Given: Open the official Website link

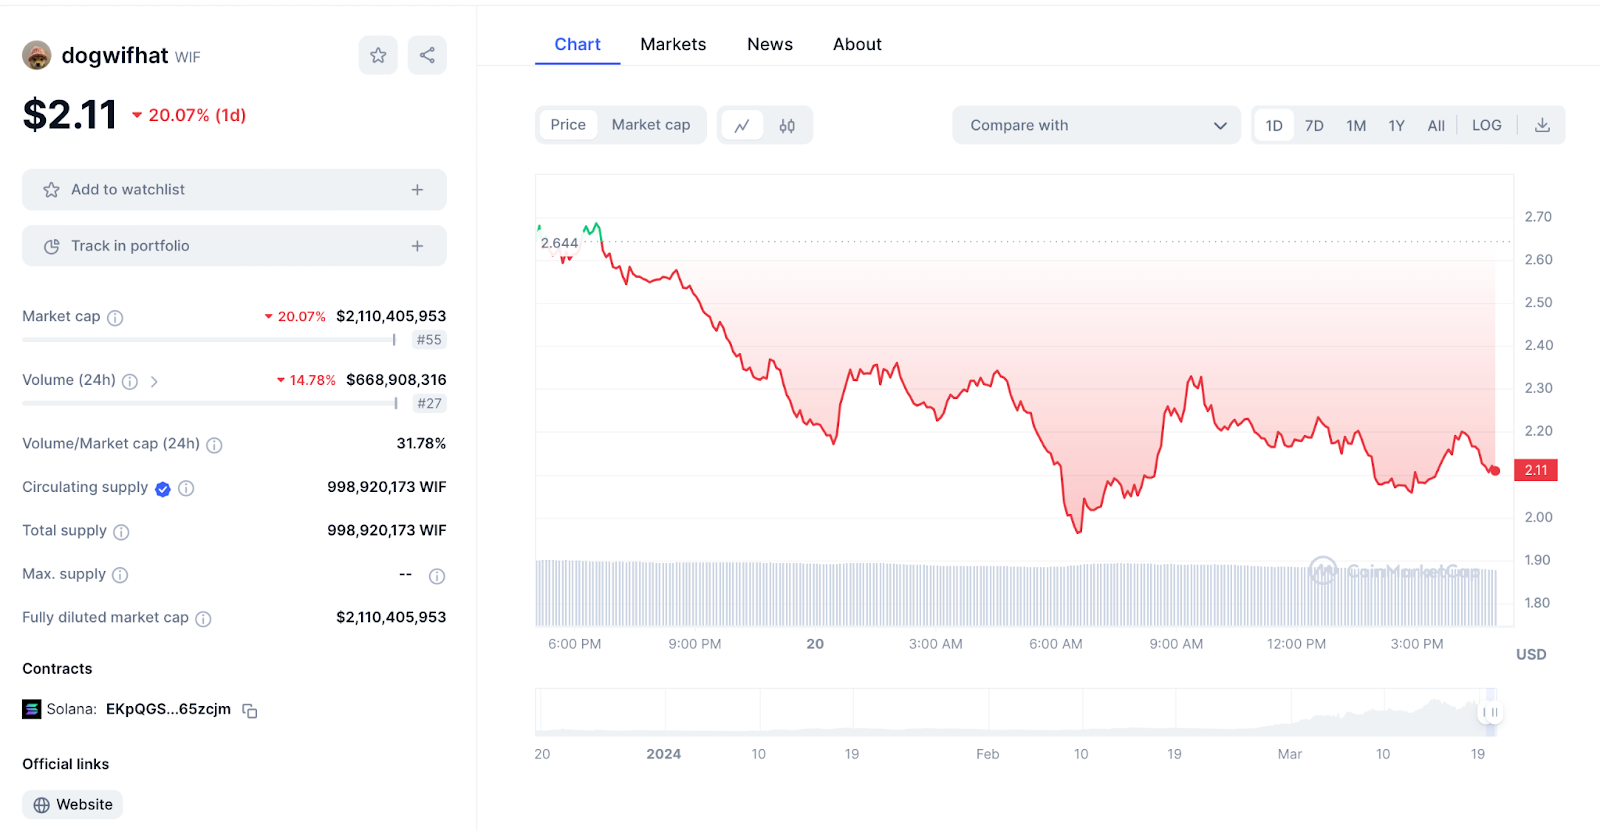Looking at the screenshot, I should point(73,805).
